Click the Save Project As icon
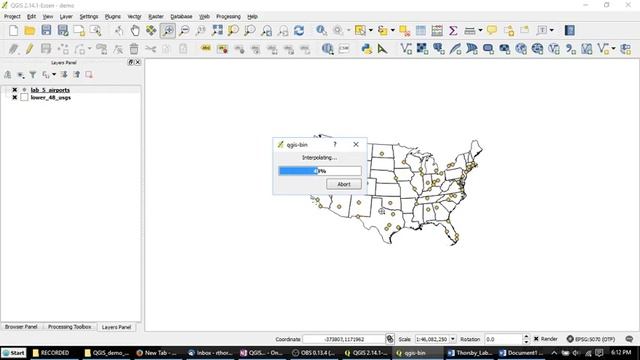 62,31
